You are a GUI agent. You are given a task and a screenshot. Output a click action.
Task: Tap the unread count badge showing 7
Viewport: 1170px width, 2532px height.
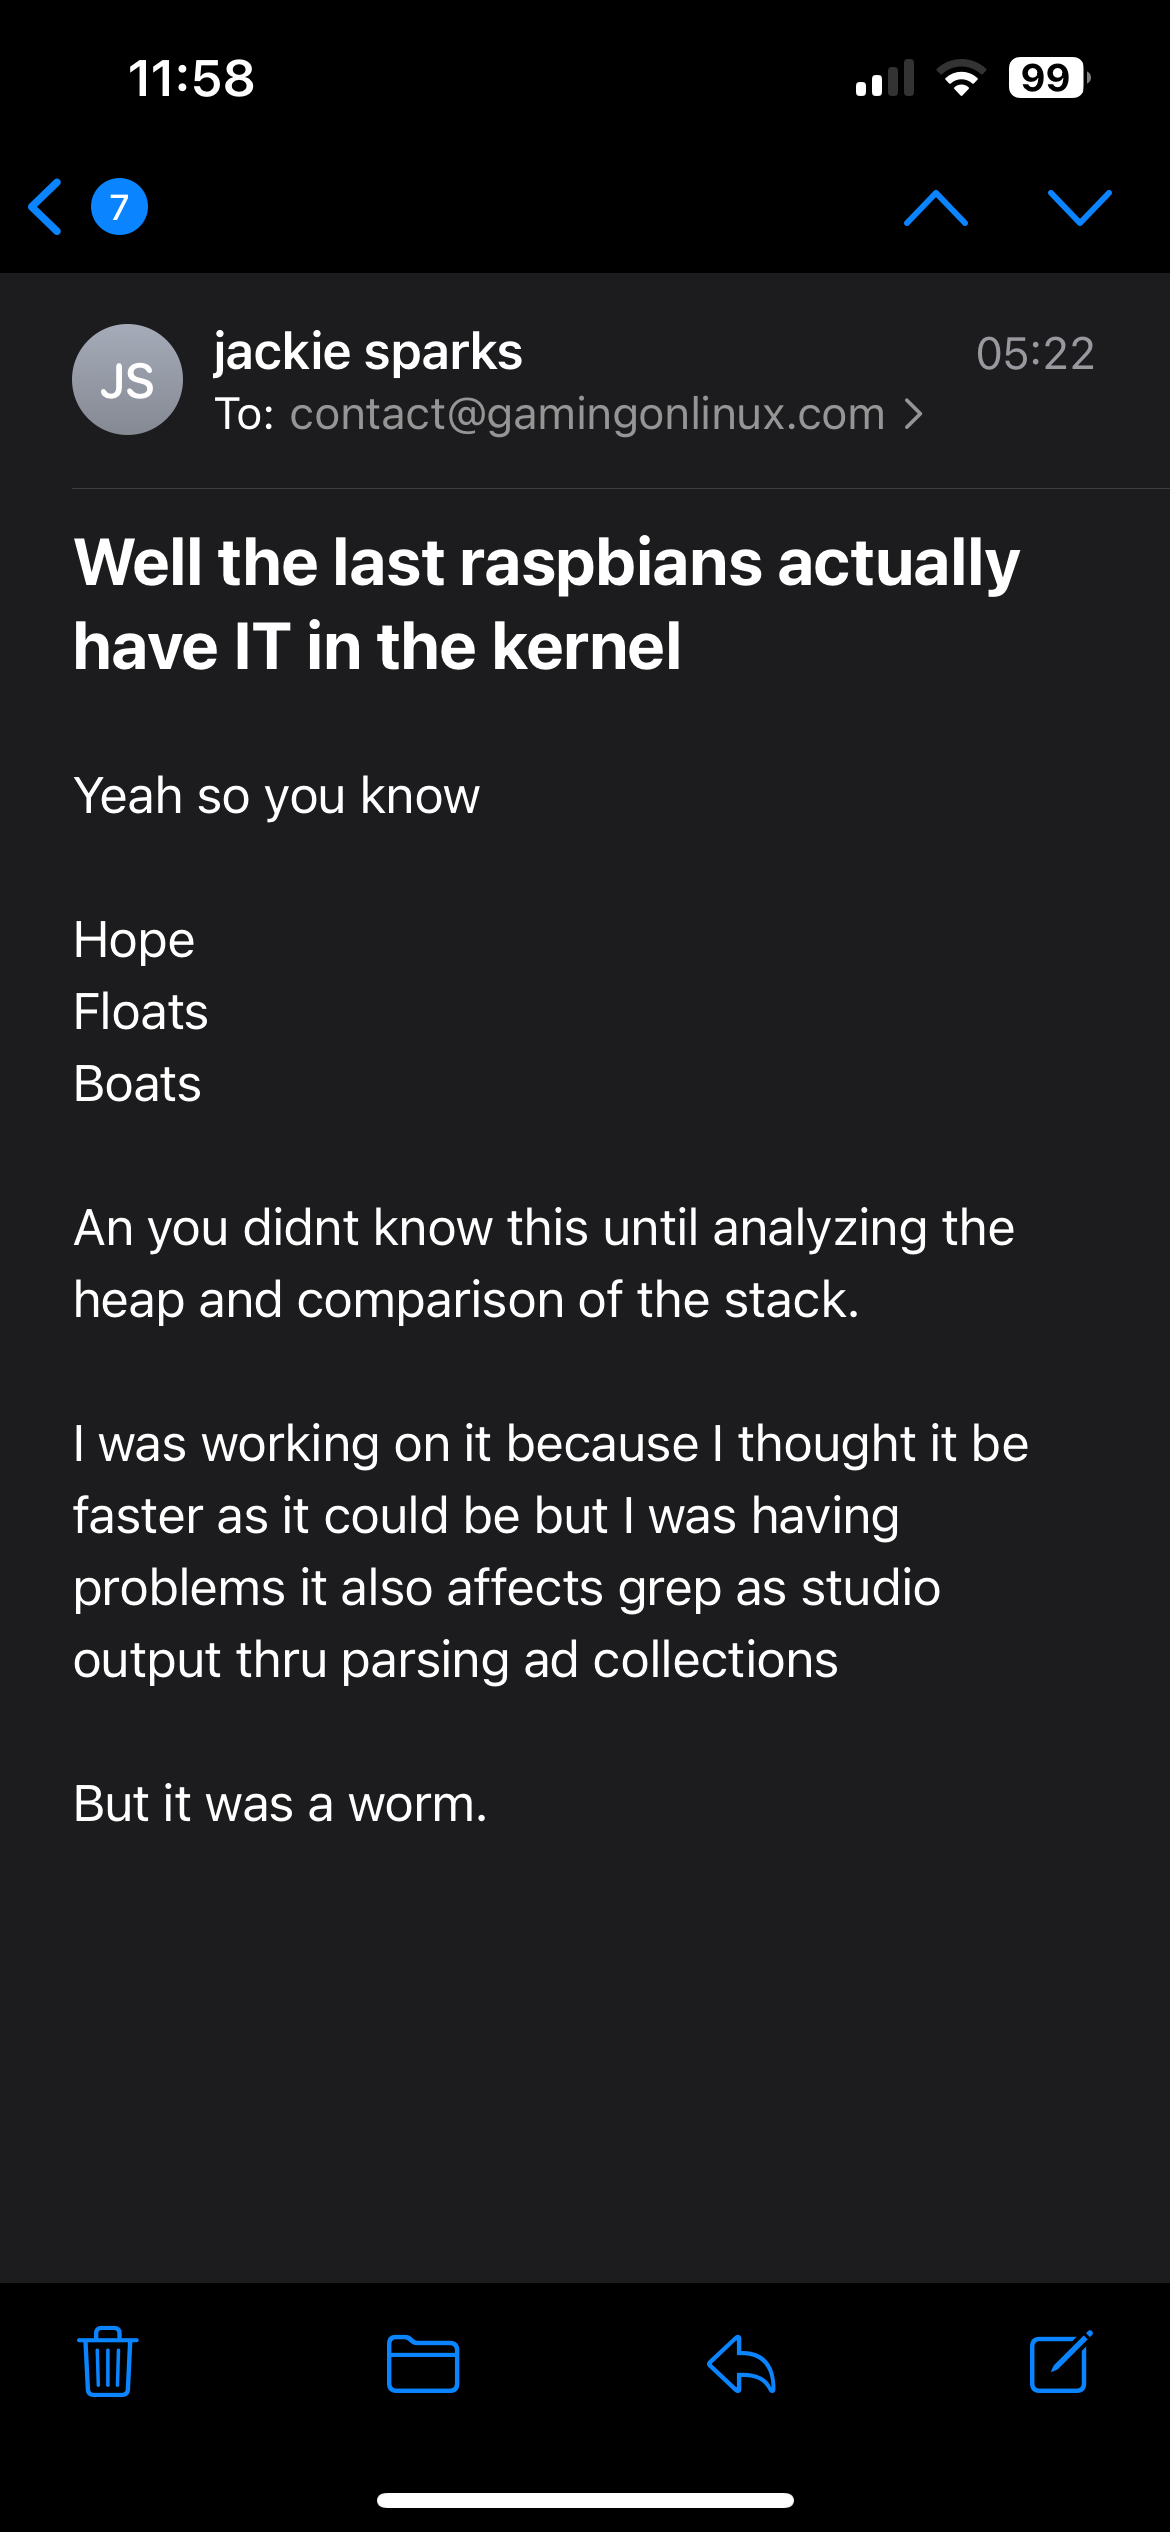tap(119, 207)
